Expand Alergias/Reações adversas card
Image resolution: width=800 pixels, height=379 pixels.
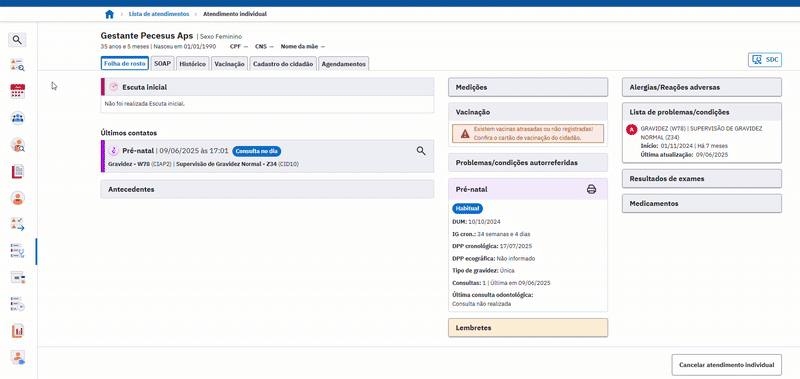pyautogui.click(x=702, y=87)
